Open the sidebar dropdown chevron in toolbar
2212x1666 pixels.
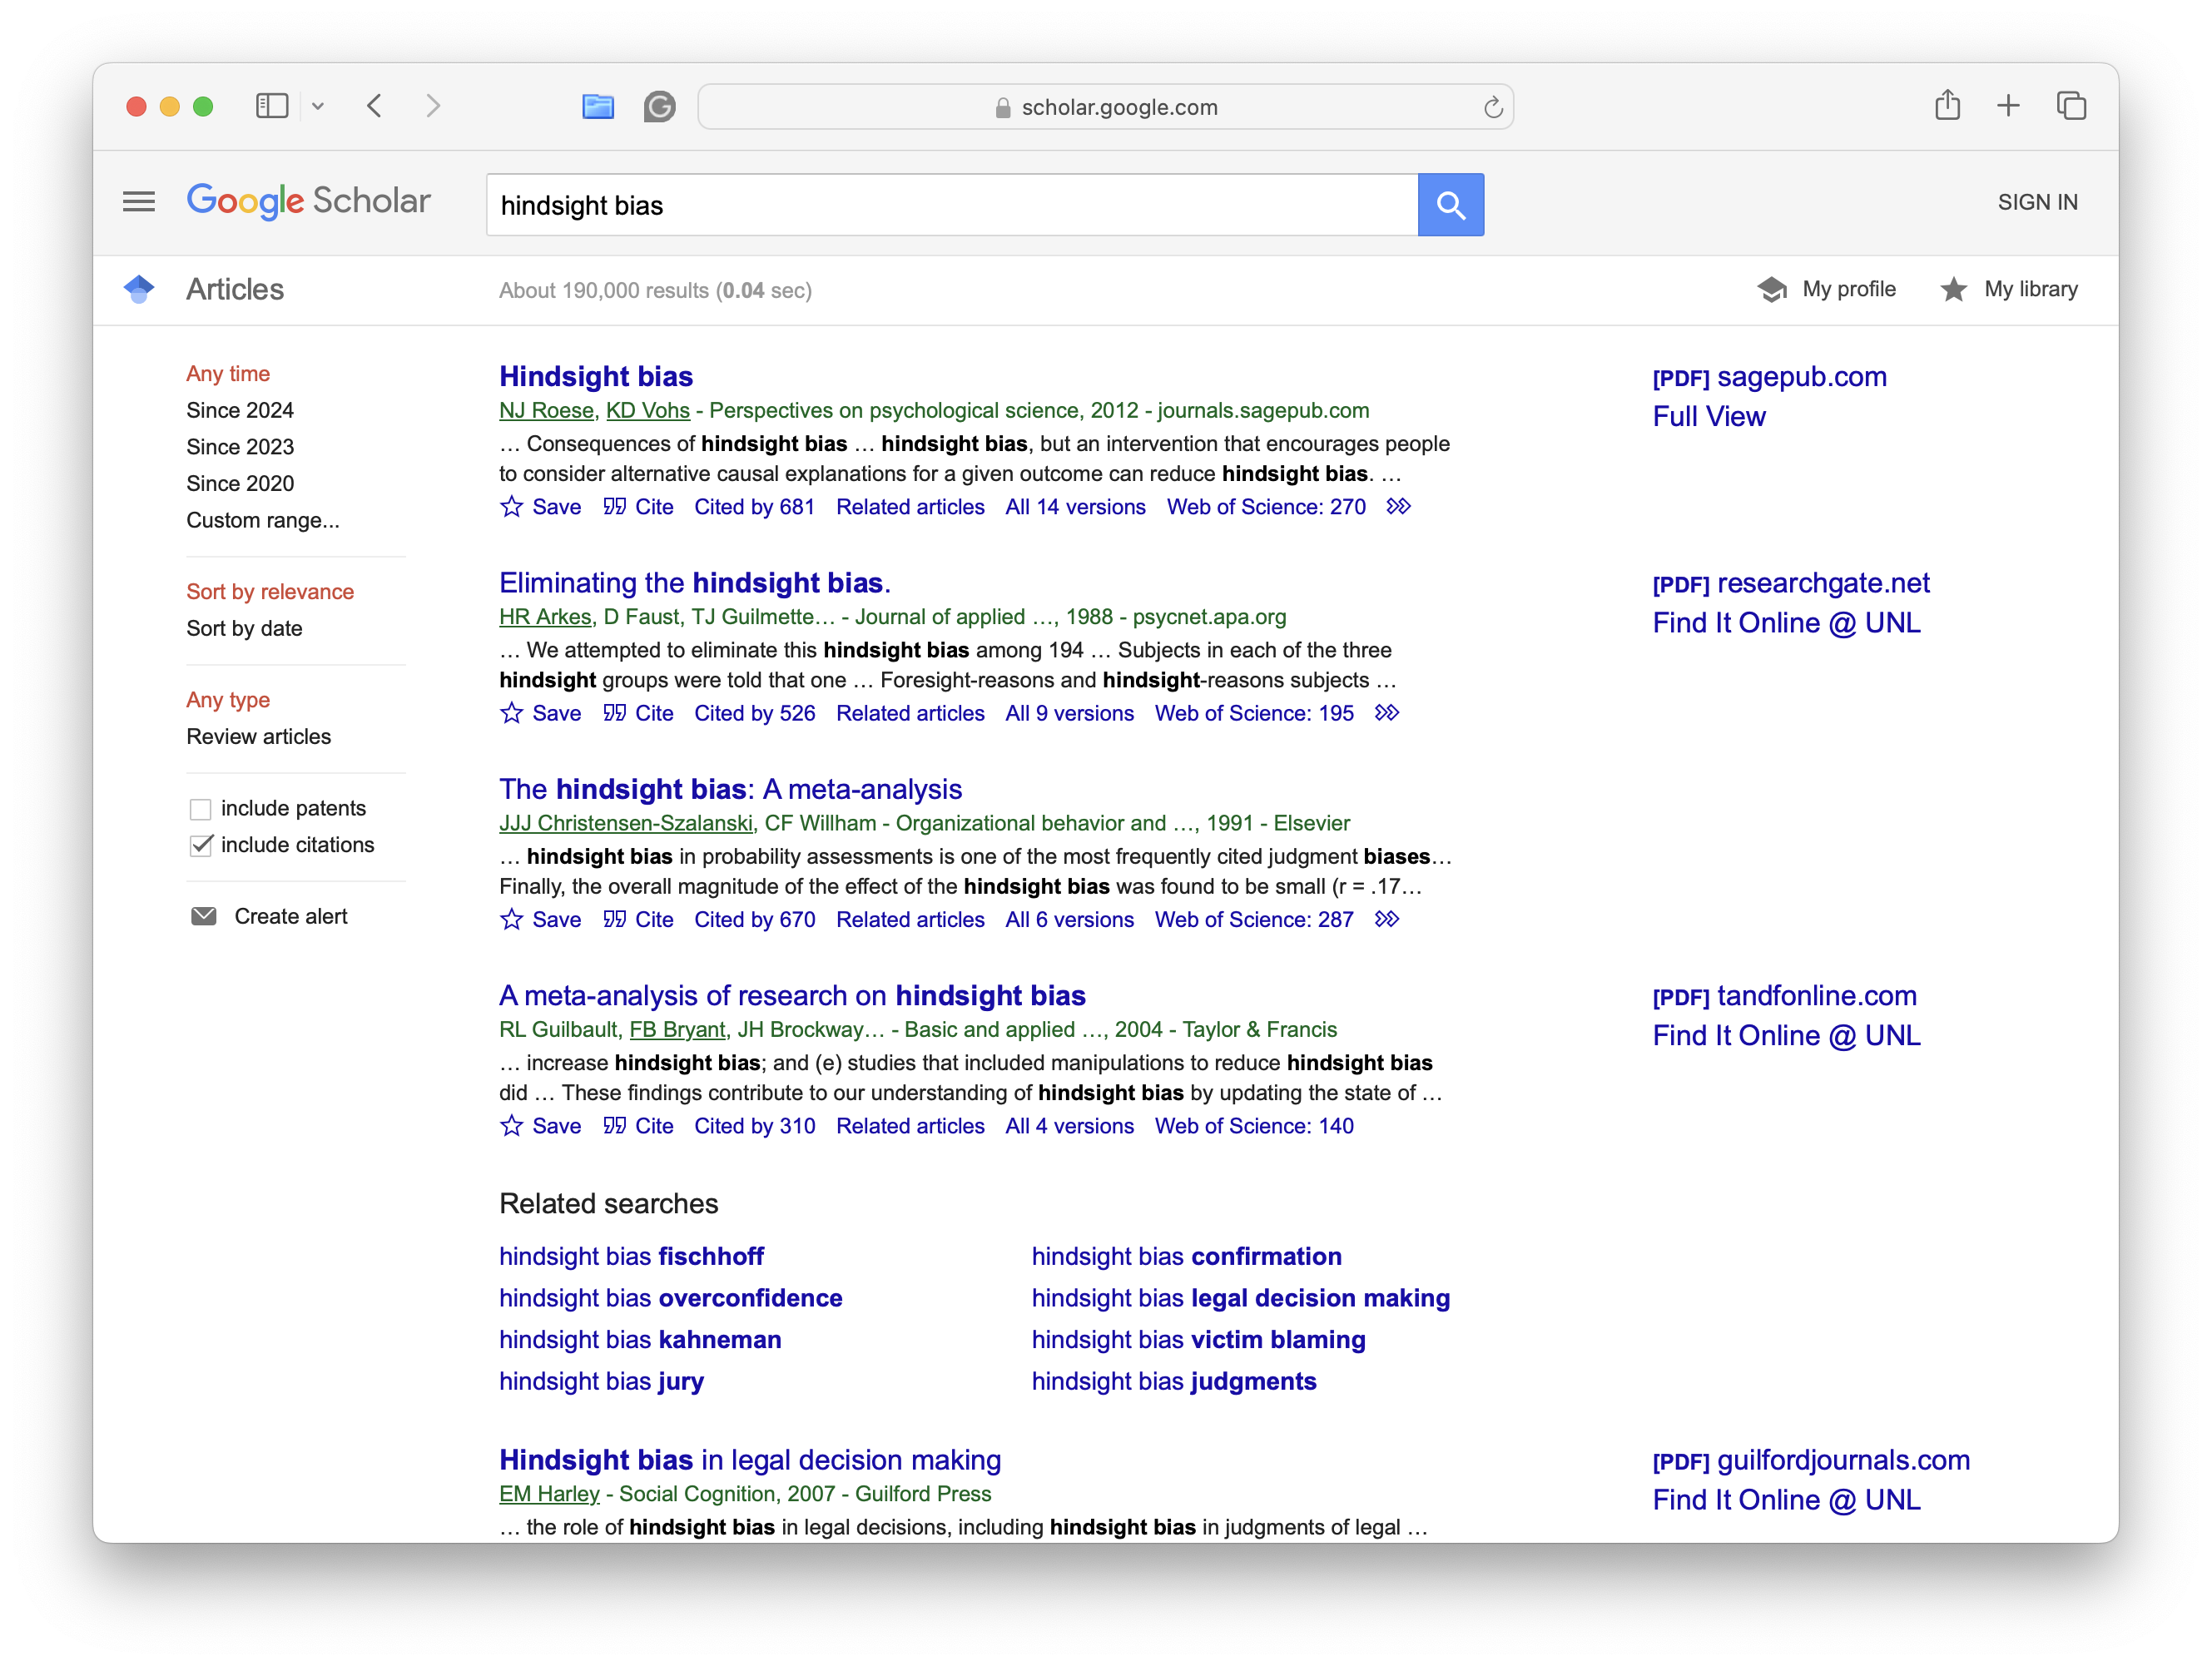click(318, 106)
